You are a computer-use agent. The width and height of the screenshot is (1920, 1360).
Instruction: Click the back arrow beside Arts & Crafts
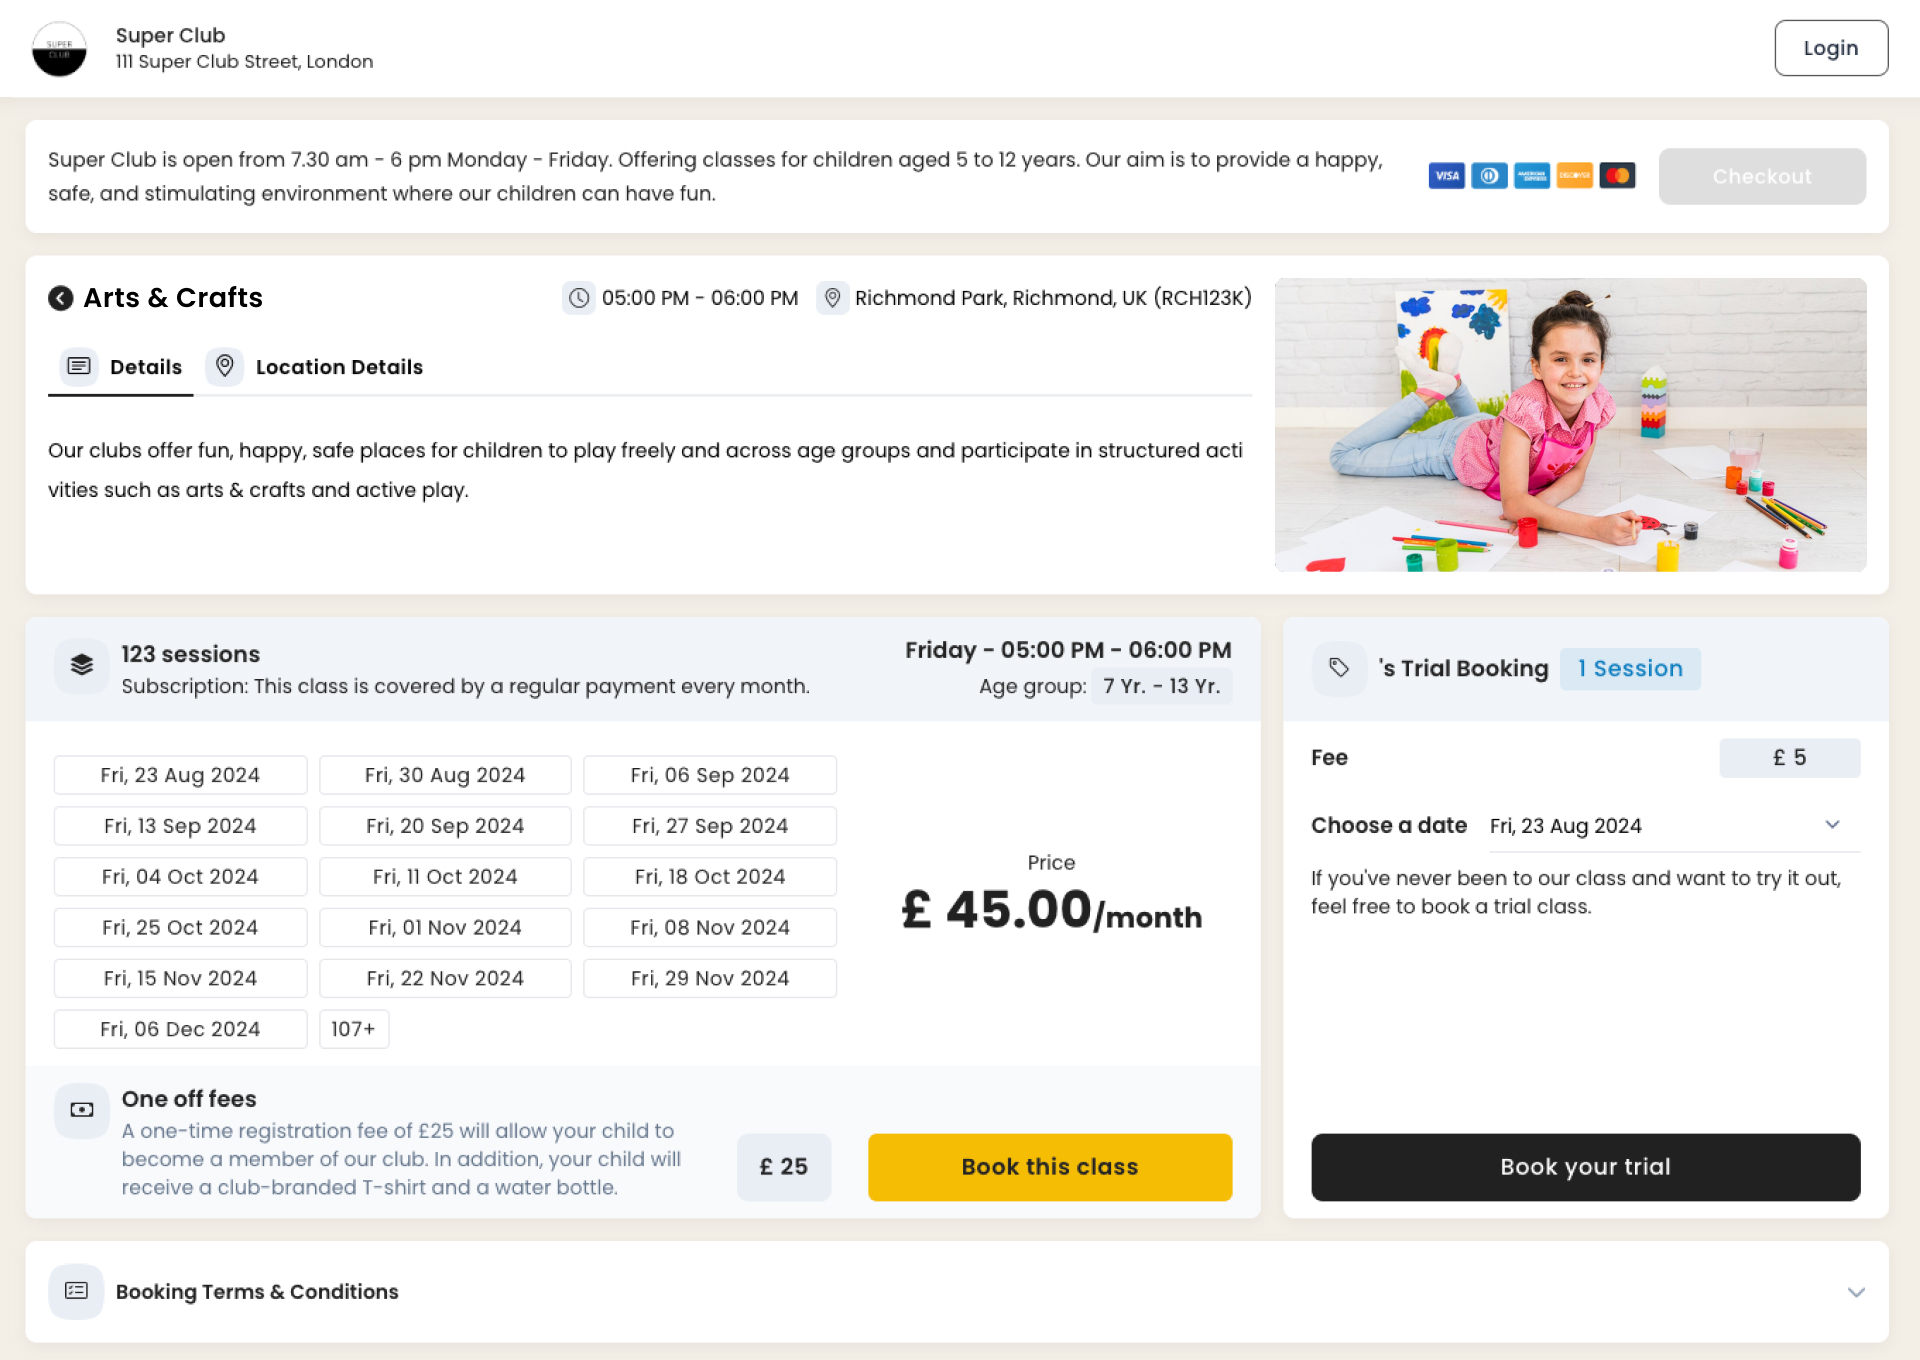tap(61, 298)
